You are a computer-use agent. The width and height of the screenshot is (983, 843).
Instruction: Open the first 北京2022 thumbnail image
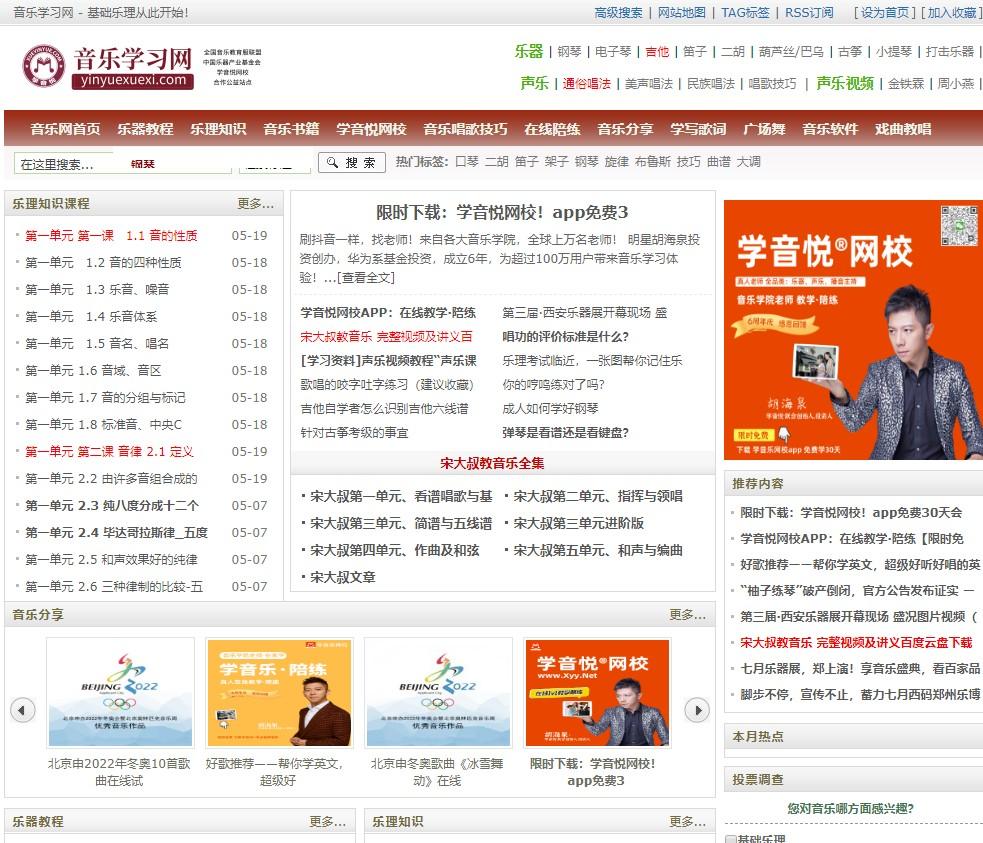[121, 693]
